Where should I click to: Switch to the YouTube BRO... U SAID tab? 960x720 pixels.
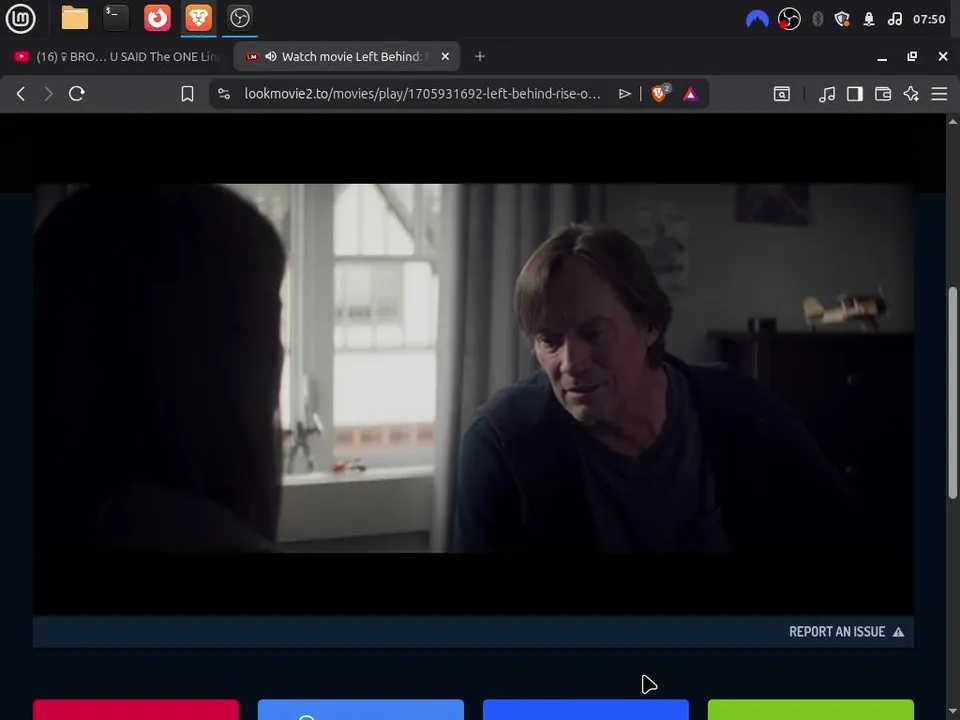pos(117,56)
